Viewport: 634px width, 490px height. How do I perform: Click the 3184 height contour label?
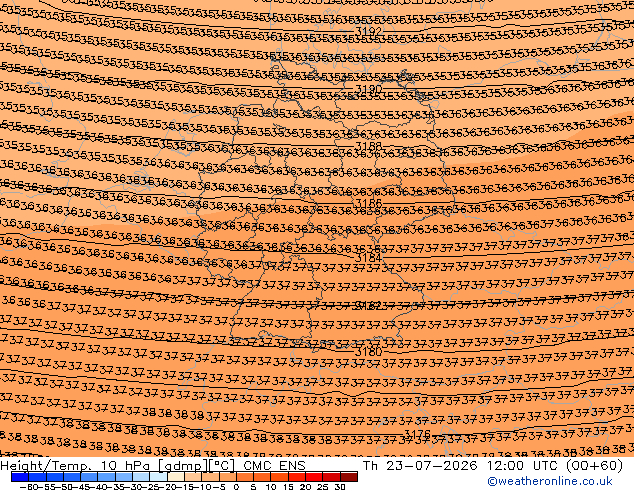[x=368, y=257]
